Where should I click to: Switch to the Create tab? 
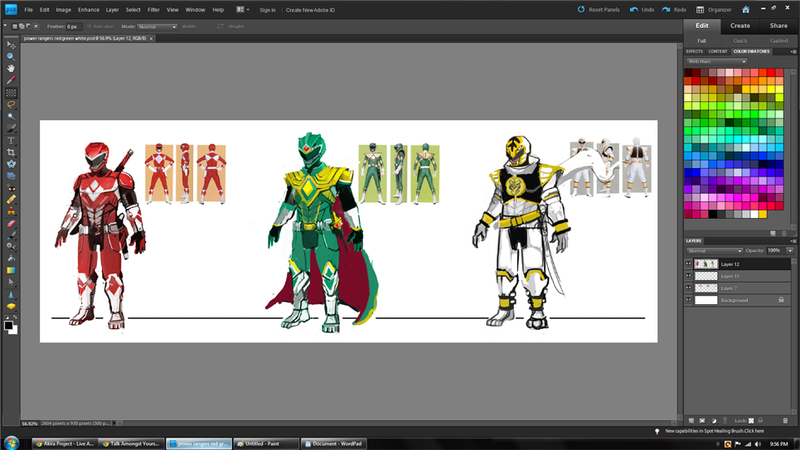(740, 26)
